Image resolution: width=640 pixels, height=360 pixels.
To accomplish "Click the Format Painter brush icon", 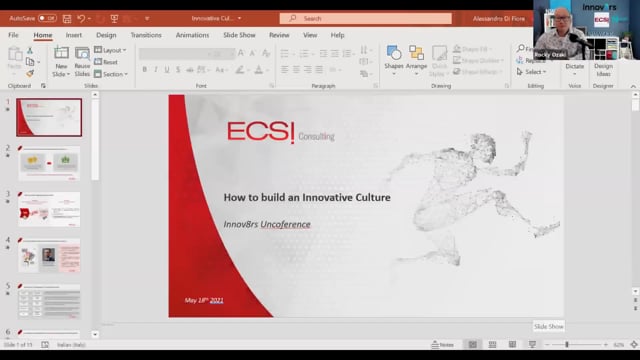I will (30, 73).
